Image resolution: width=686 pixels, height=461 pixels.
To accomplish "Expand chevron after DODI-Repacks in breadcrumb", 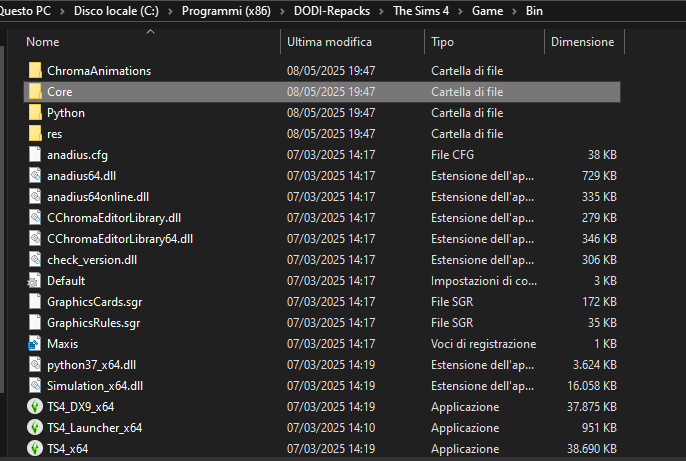I will click(382, 11).
